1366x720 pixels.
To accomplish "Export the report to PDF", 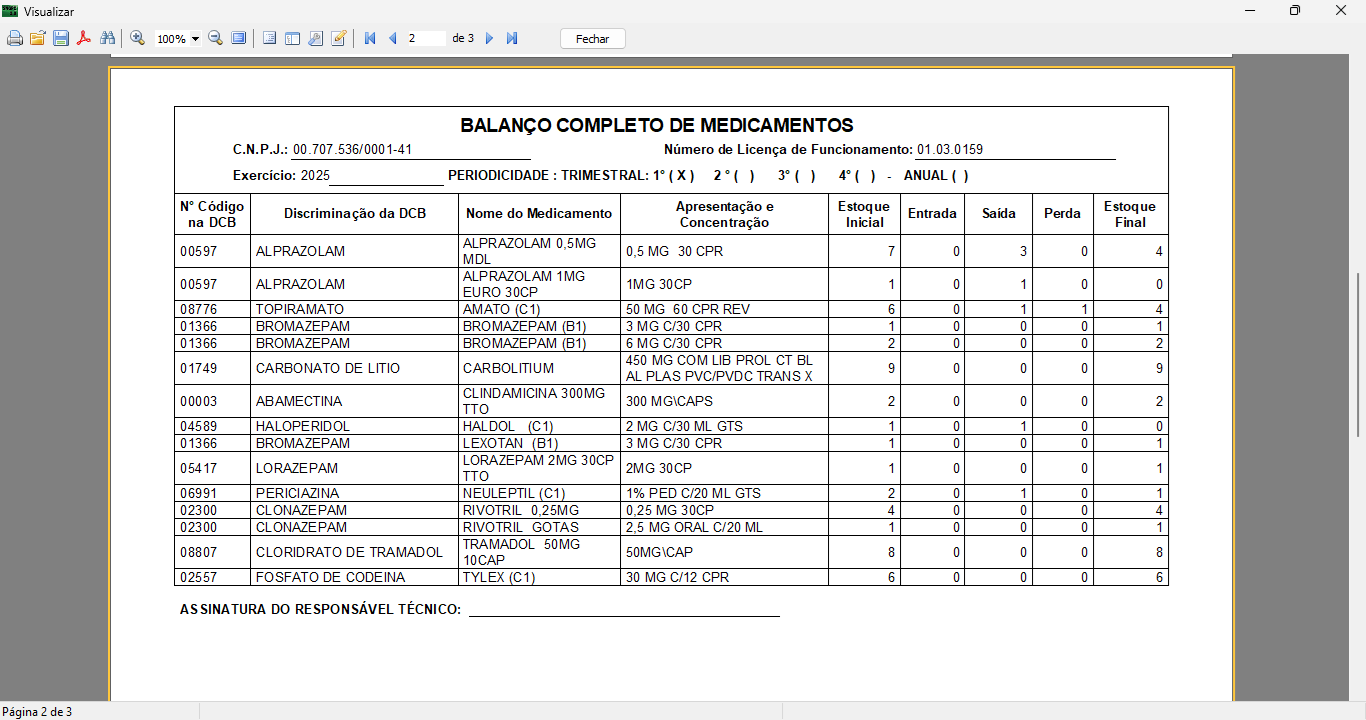I will [84, 39].
